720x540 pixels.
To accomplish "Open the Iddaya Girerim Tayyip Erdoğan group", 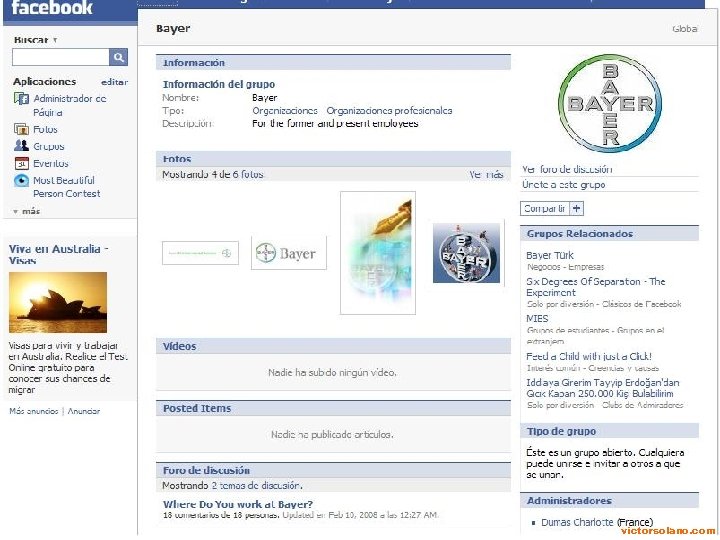I will coord(602,388).
